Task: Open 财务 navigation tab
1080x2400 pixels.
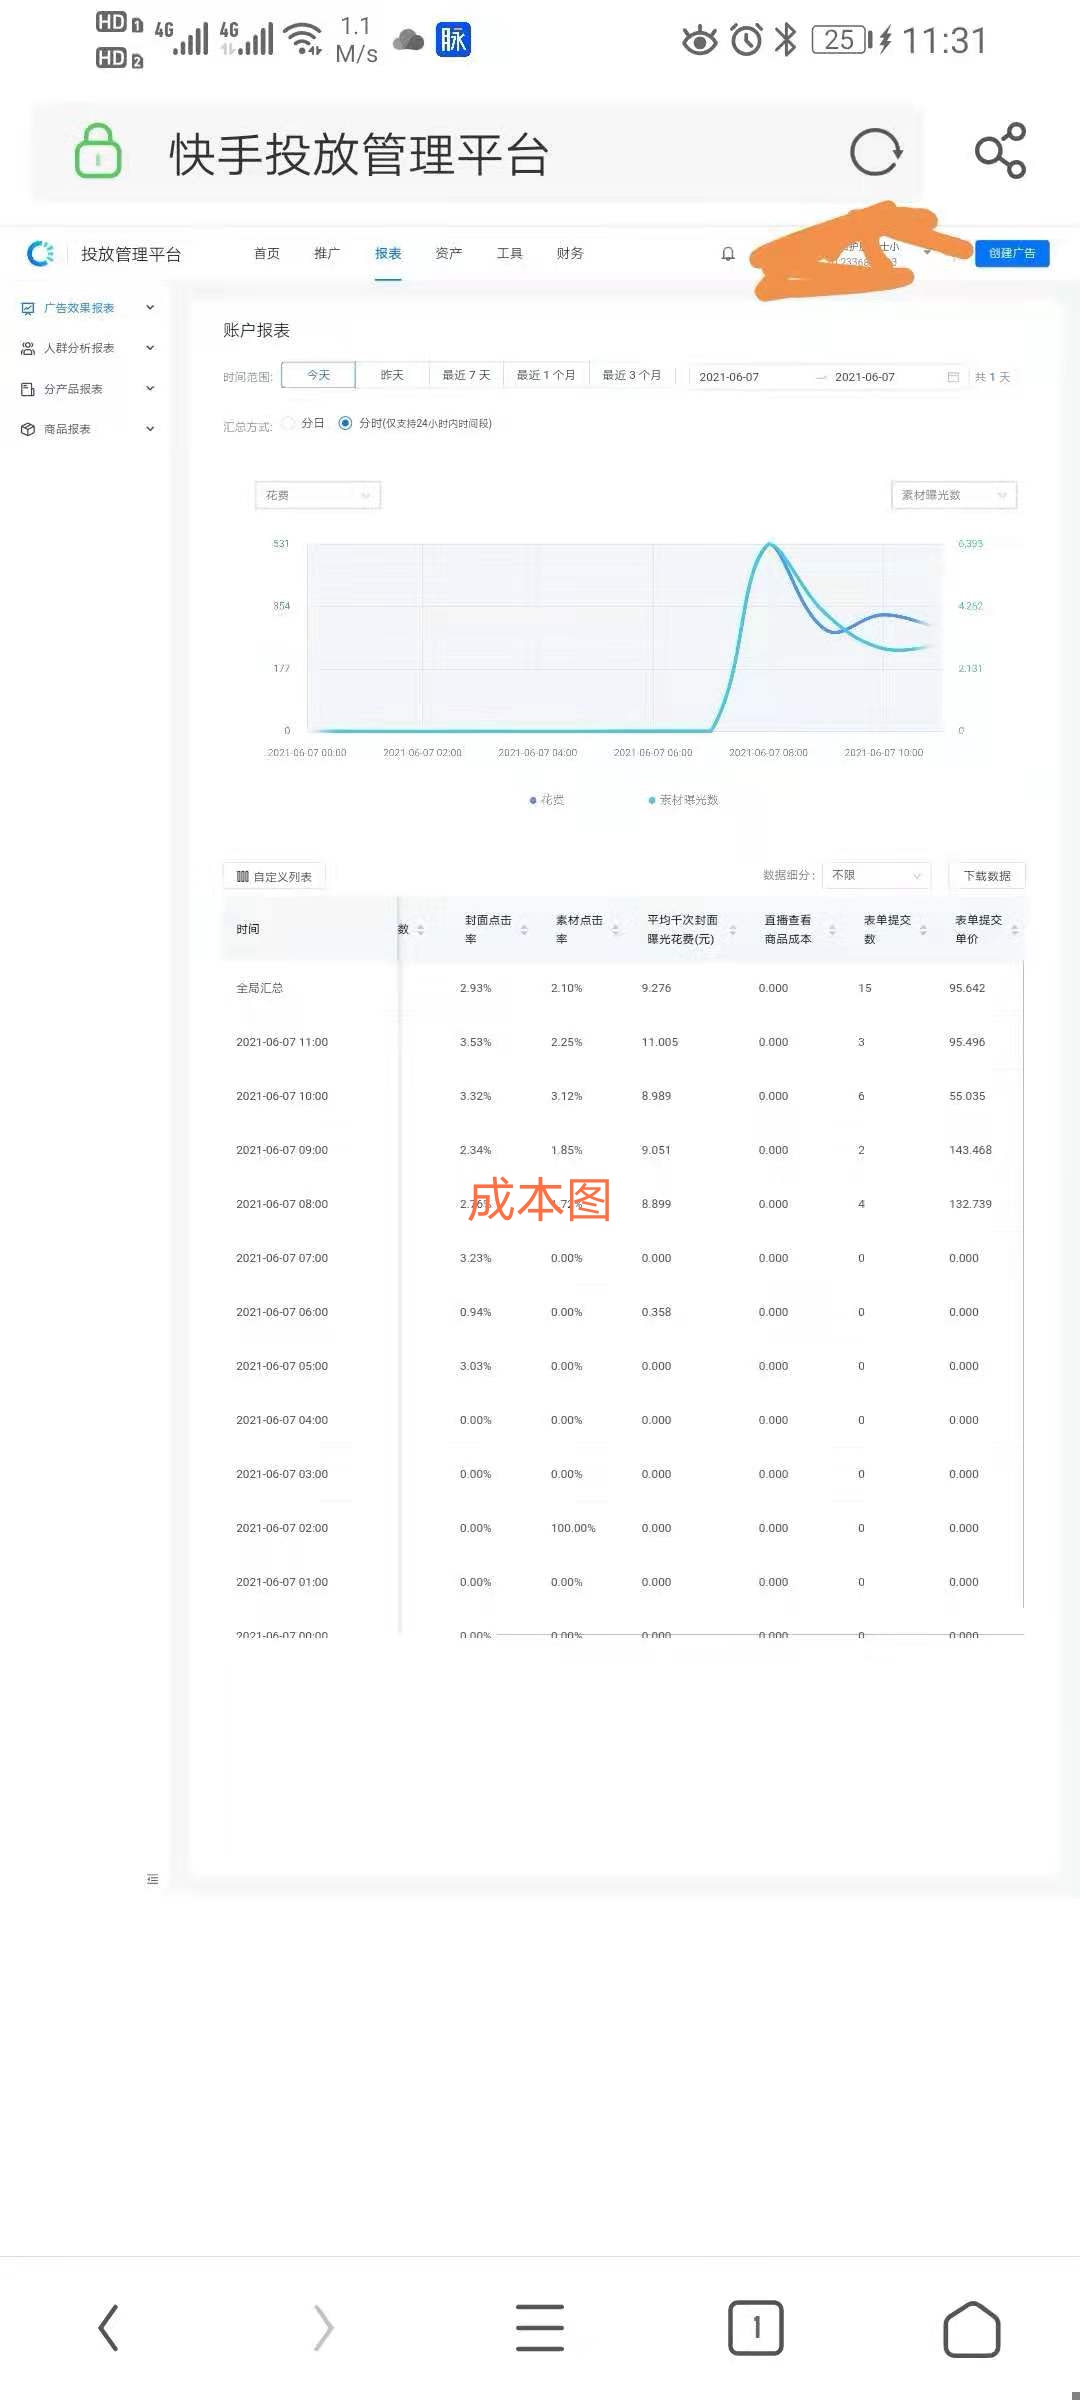Action: 570,254
